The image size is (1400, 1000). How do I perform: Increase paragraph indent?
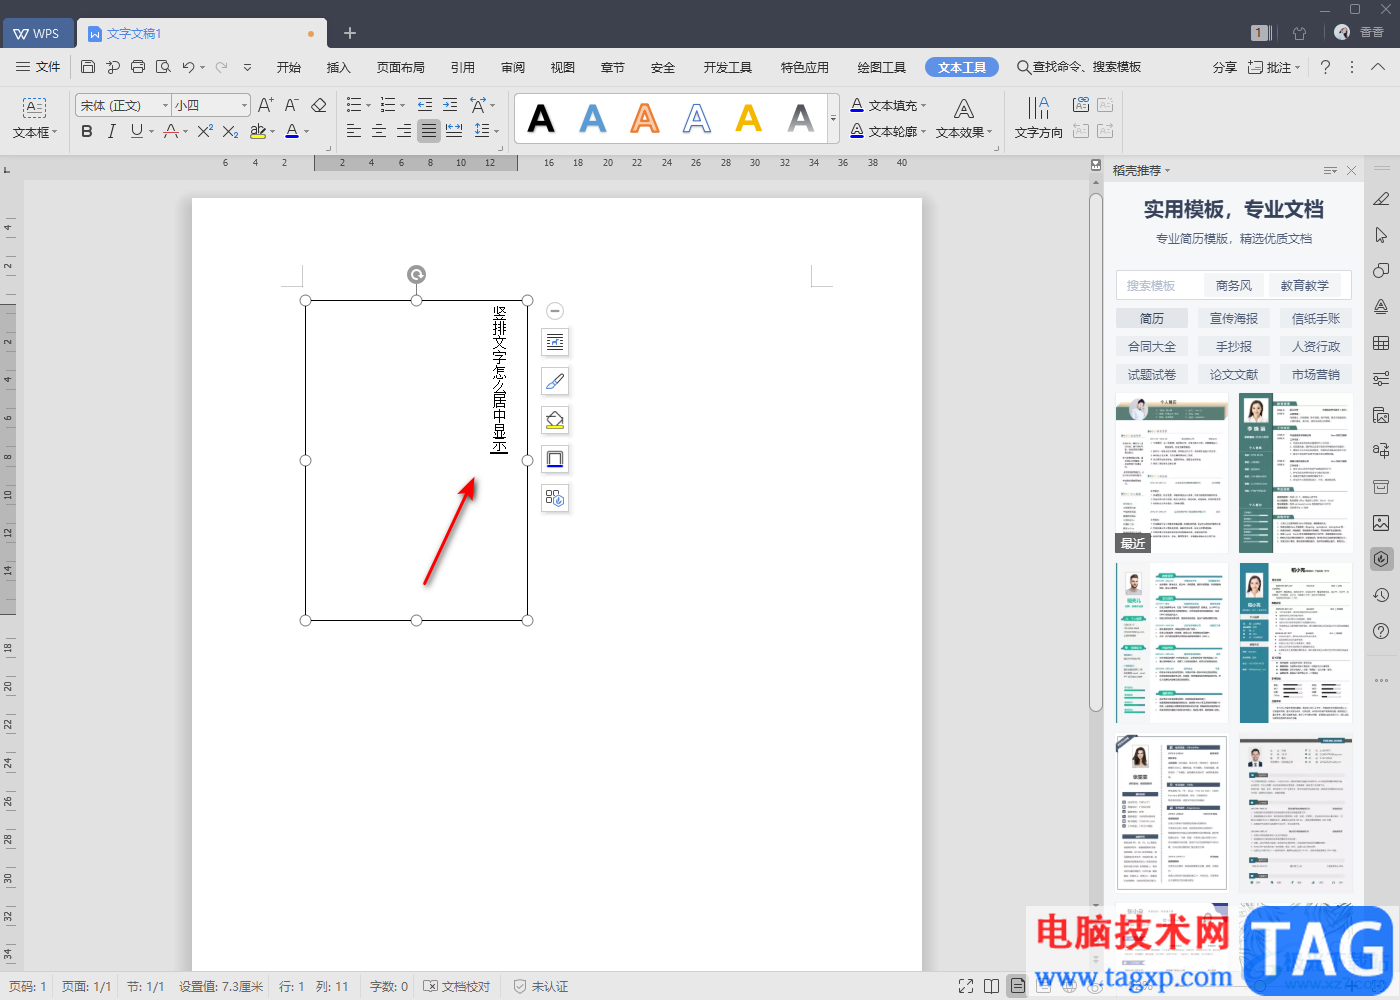coord(450,105)
